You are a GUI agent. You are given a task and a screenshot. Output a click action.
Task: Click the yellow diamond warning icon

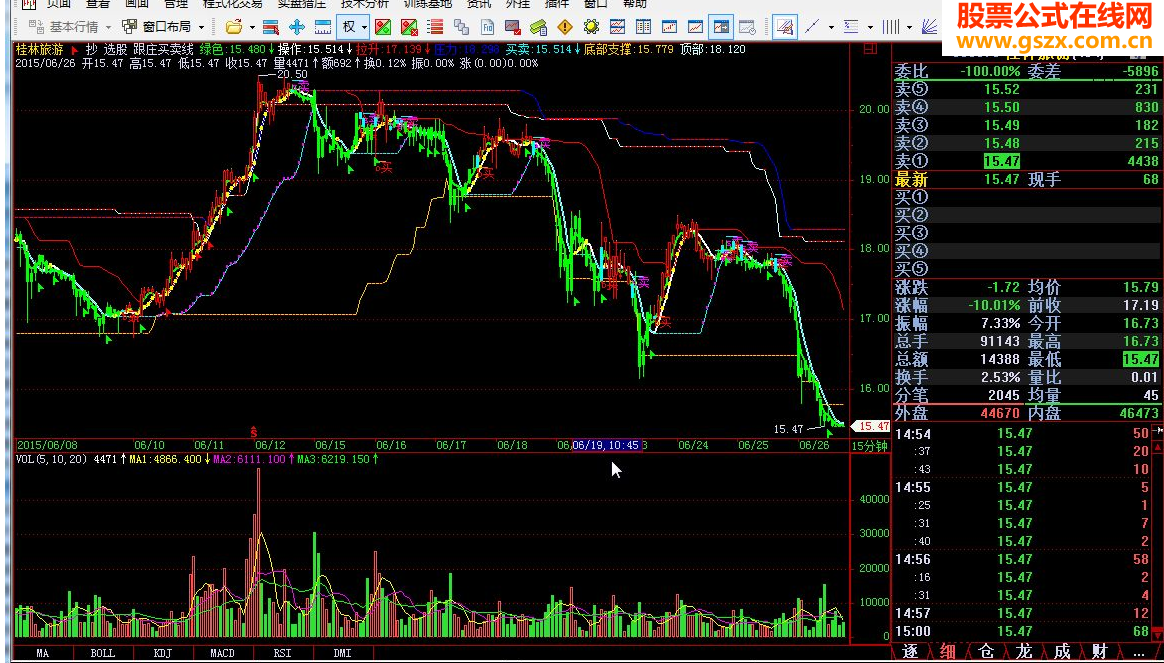point(566,27)
